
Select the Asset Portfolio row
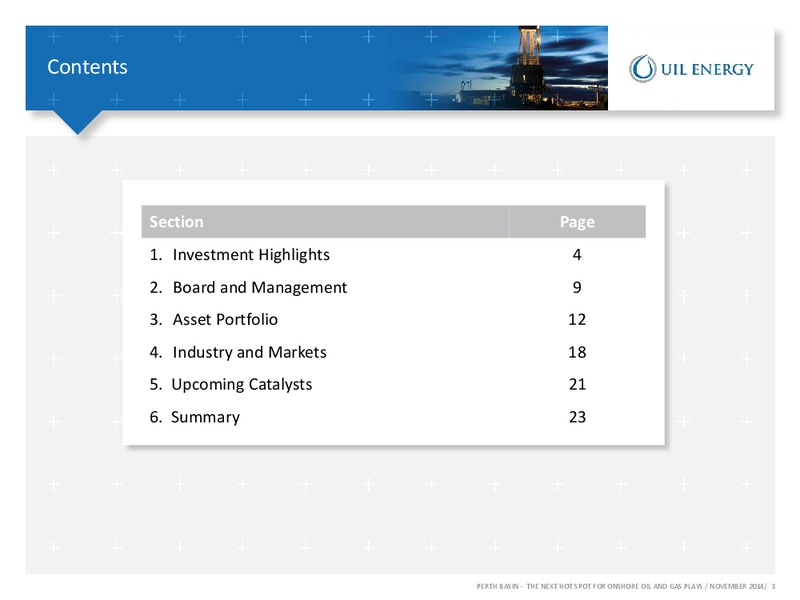[x=393, y=319]
